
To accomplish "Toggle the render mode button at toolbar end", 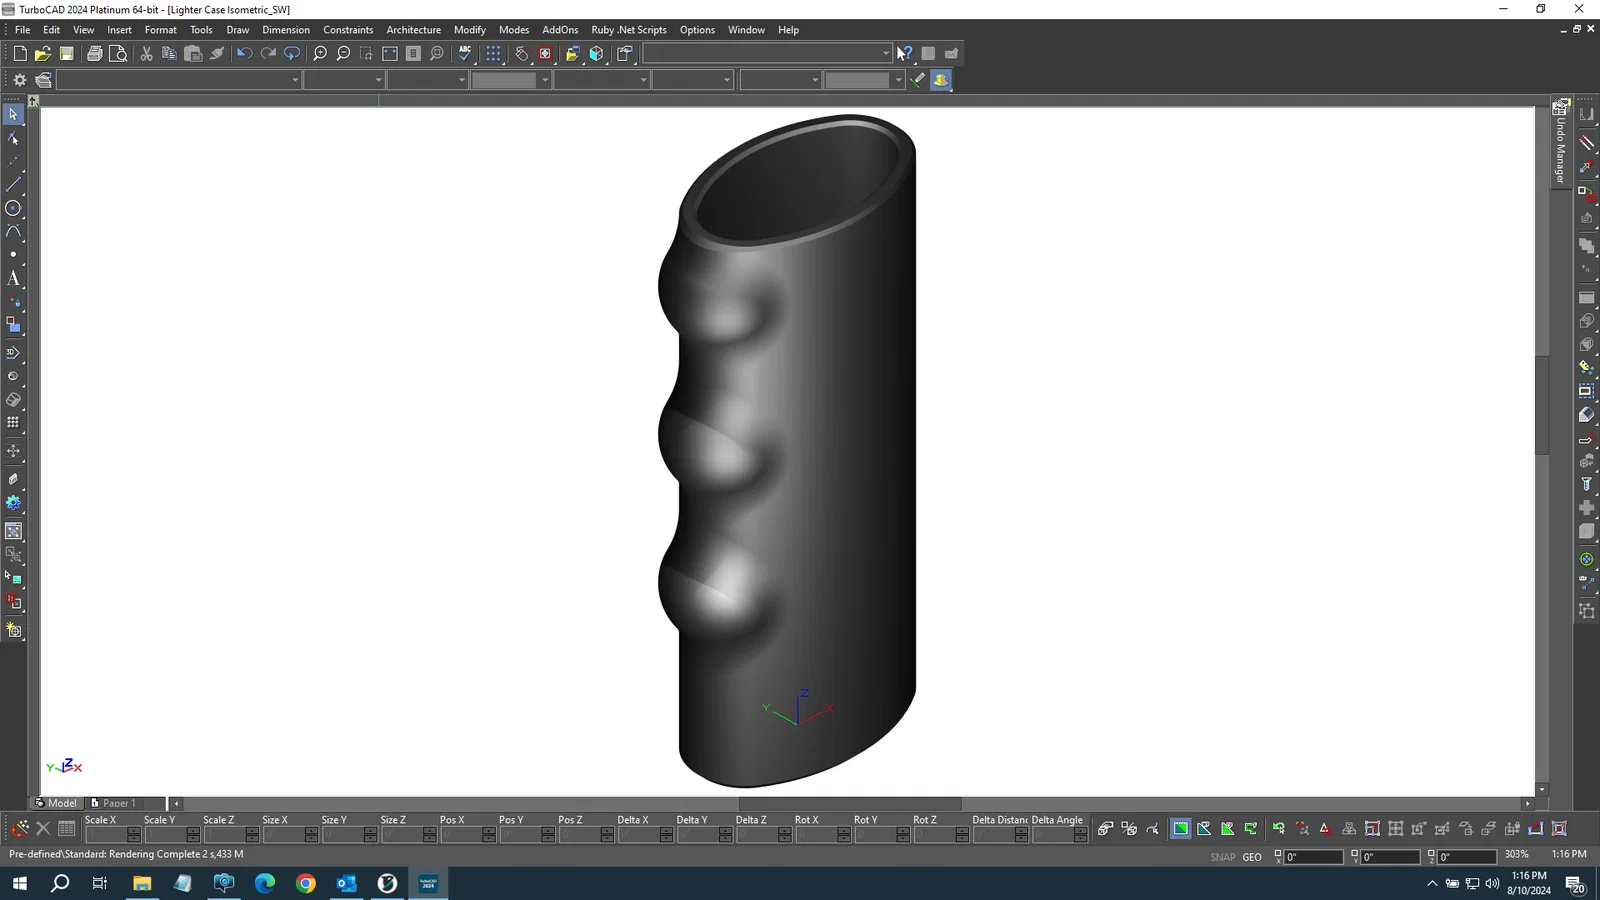I will click(941, 80).
